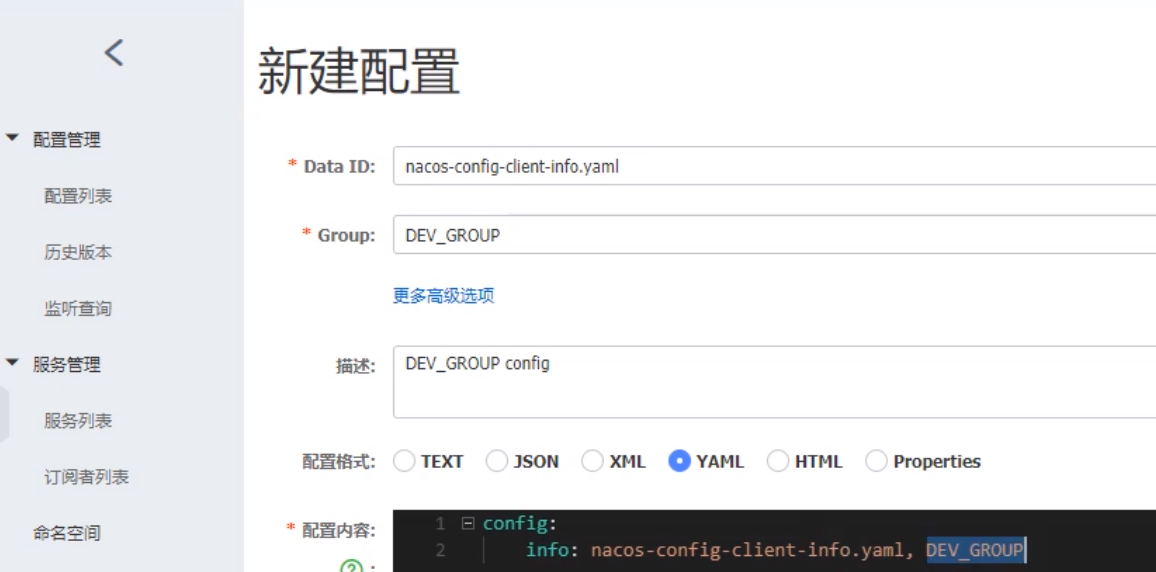Viewport: 1156px width, 572px height.
Task: Open 服务列表 in the sidebar
Action: pyautogui.click(x=77, y=421)
